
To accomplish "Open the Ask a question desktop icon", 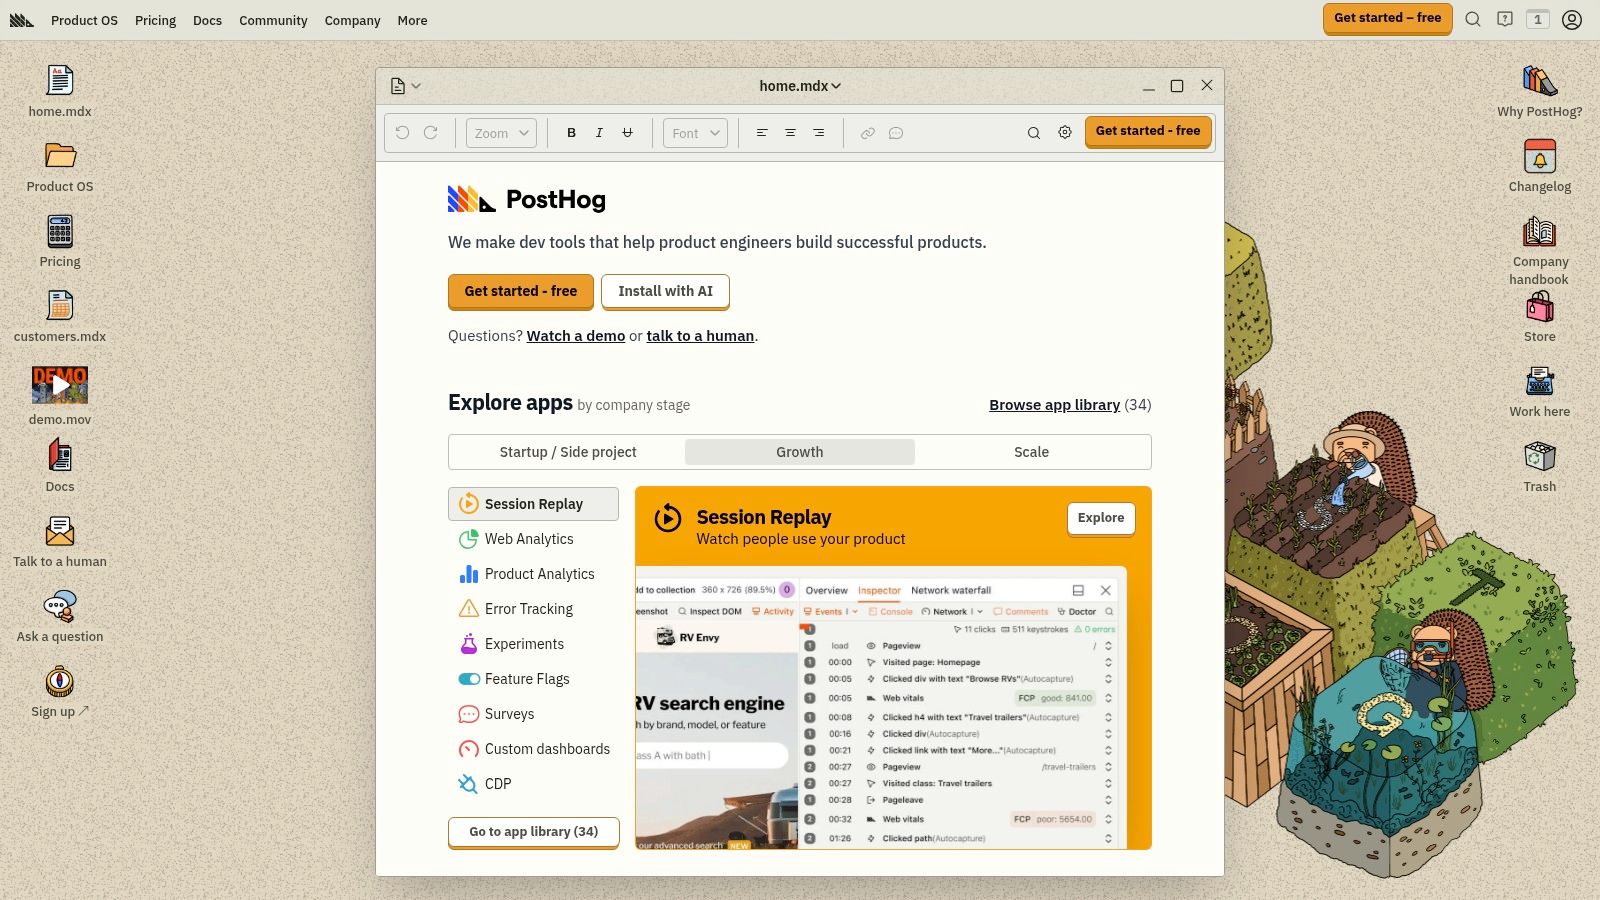I will (60, 616).
